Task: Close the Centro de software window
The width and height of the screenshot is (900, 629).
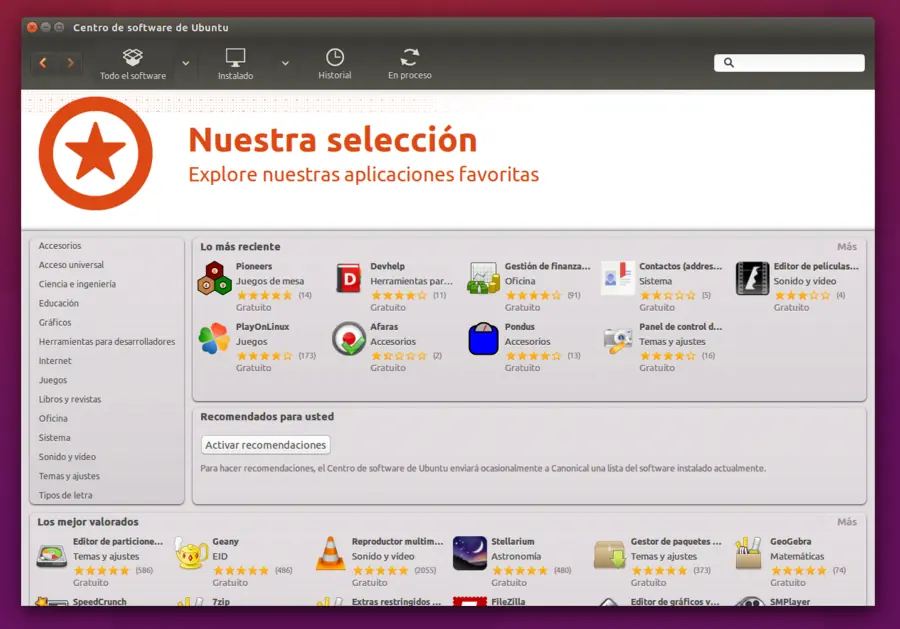Action: pyautogui.click(x=32, y=27)
